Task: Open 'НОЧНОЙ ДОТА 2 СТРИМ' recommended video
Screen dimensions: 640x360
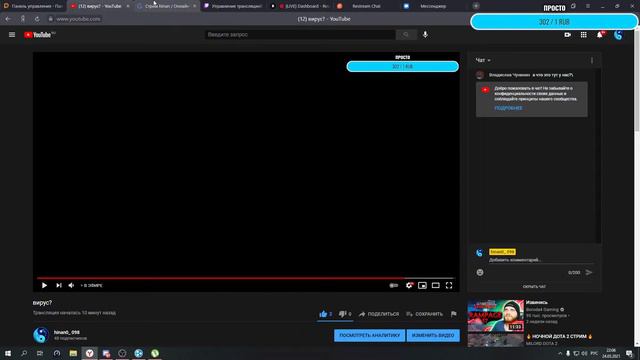Action: 559,336
